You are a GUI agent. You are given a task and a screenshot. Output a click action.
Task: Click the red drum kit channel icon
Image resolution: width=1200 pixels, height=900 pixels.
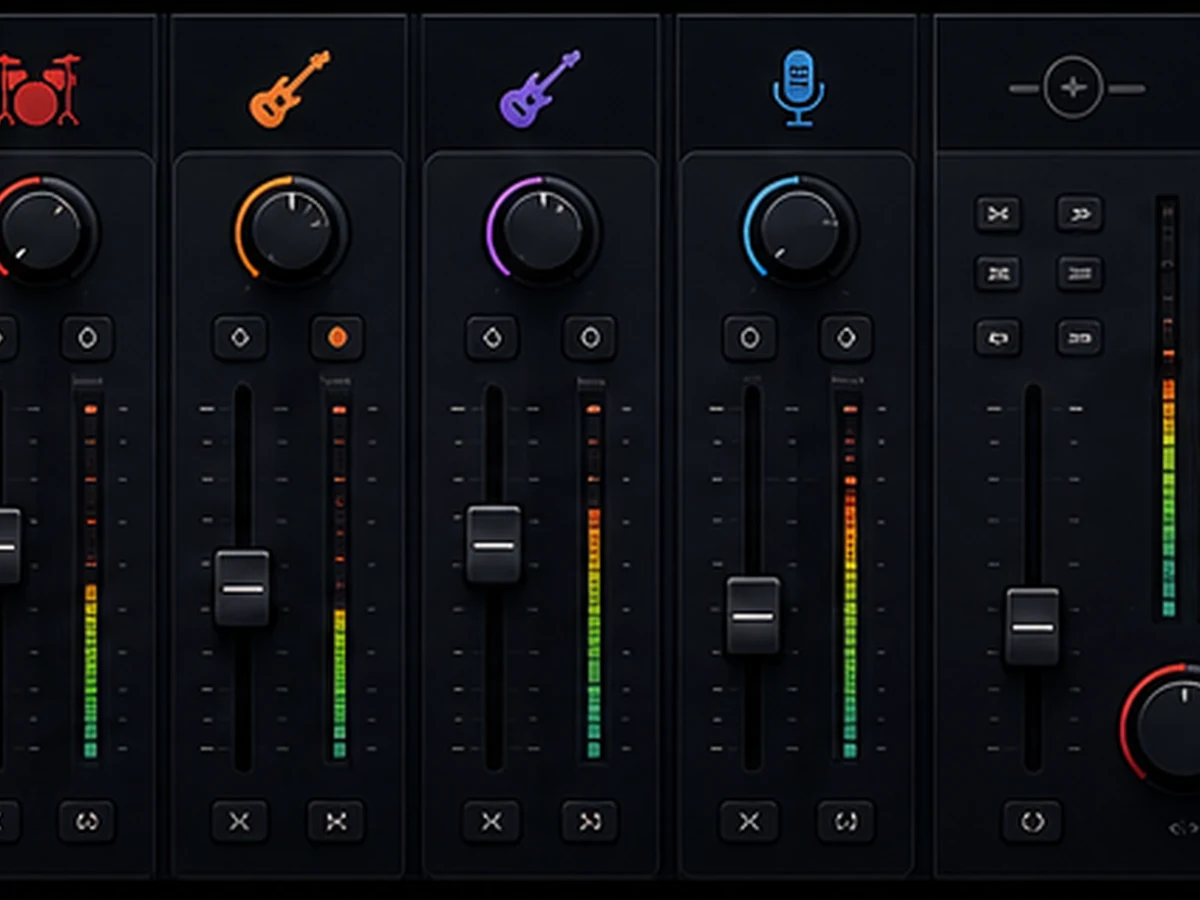(x=39, y=90)
